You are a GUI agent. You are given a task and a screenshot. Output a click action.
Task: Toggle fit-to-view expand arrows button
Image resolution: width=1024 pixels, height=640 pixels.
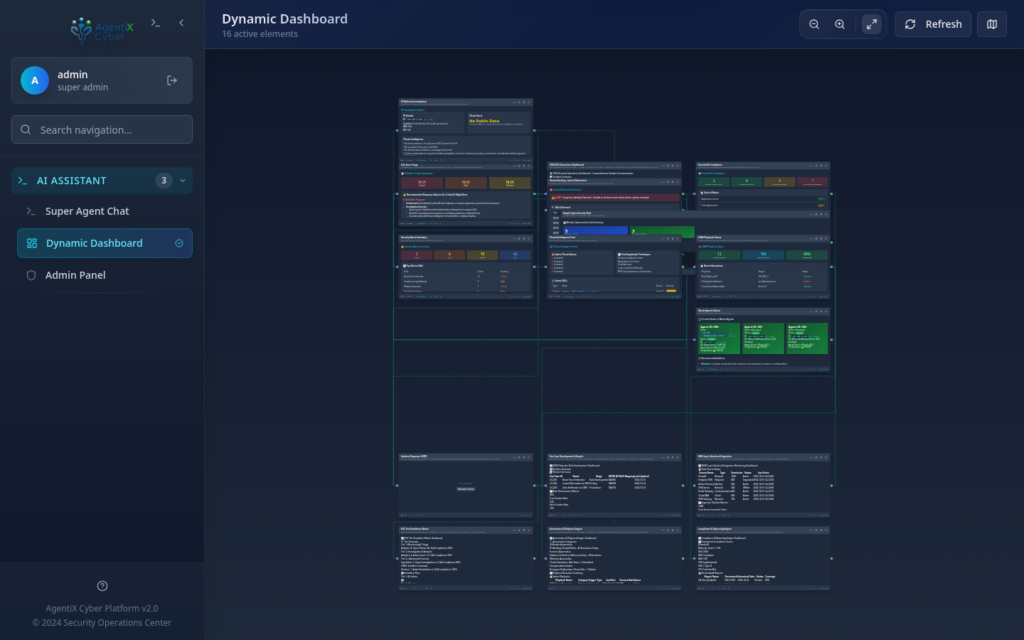[871, 24]
